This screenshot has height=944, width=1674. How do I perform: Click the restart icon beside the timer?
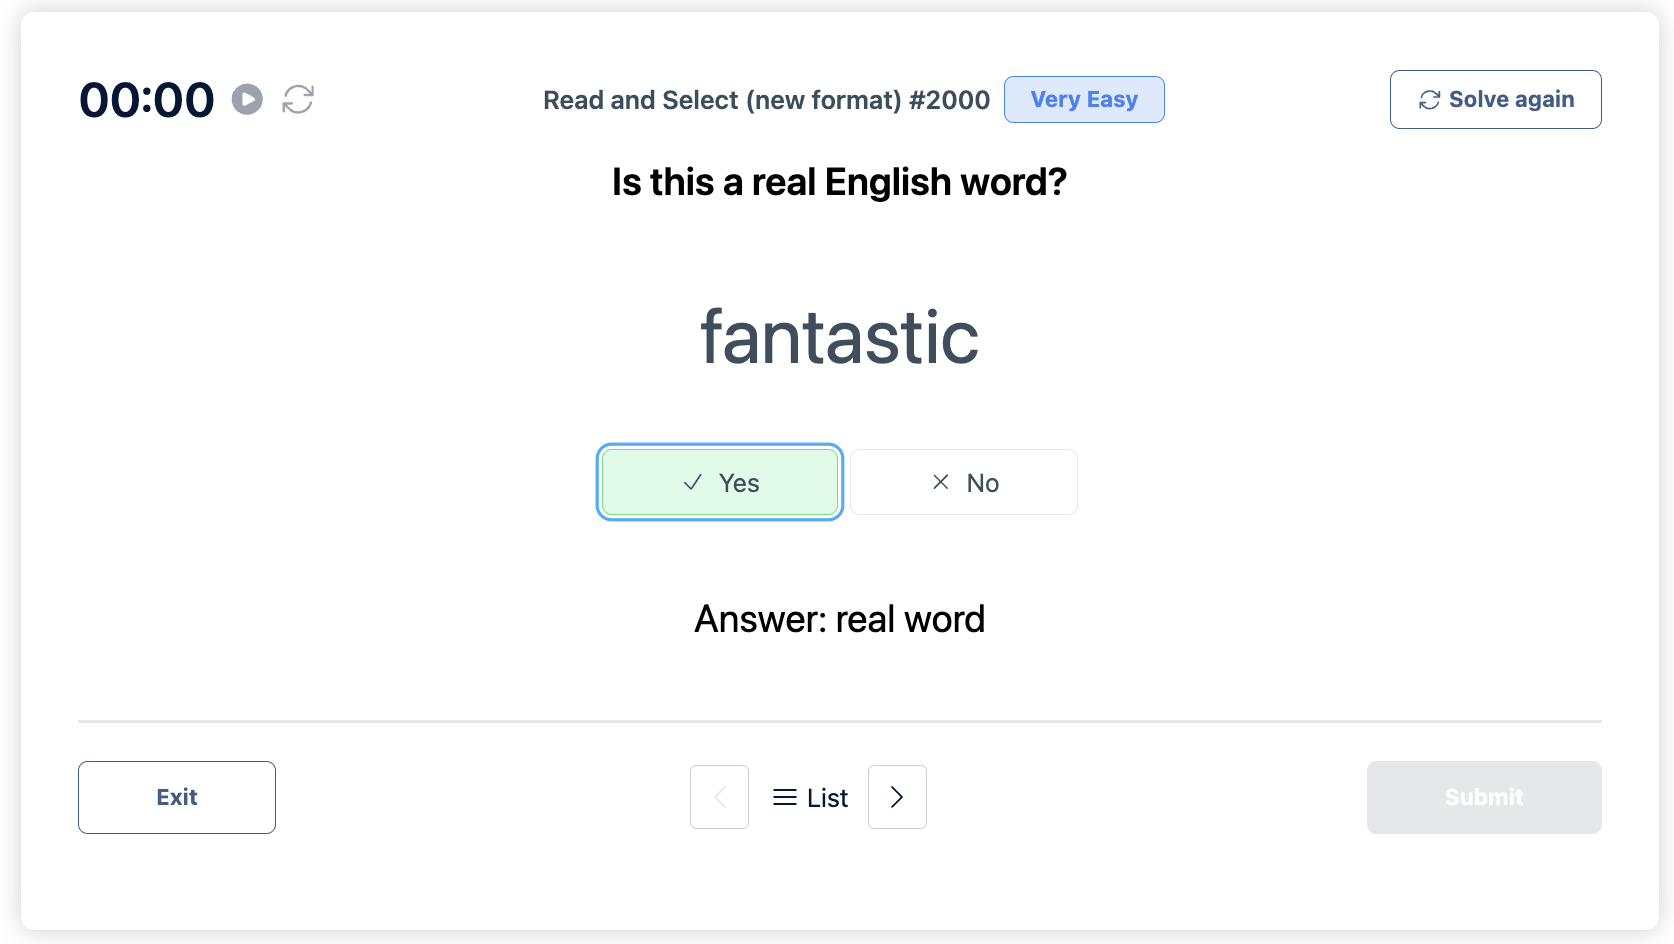click(x=299, y=100)
